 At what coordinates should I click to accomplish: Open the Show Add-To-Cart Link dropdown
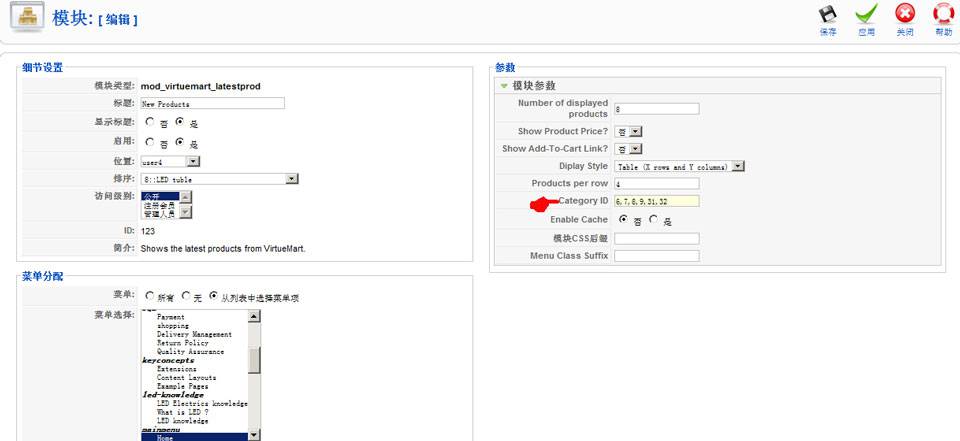pyautogui.click(x=628, y=148)
